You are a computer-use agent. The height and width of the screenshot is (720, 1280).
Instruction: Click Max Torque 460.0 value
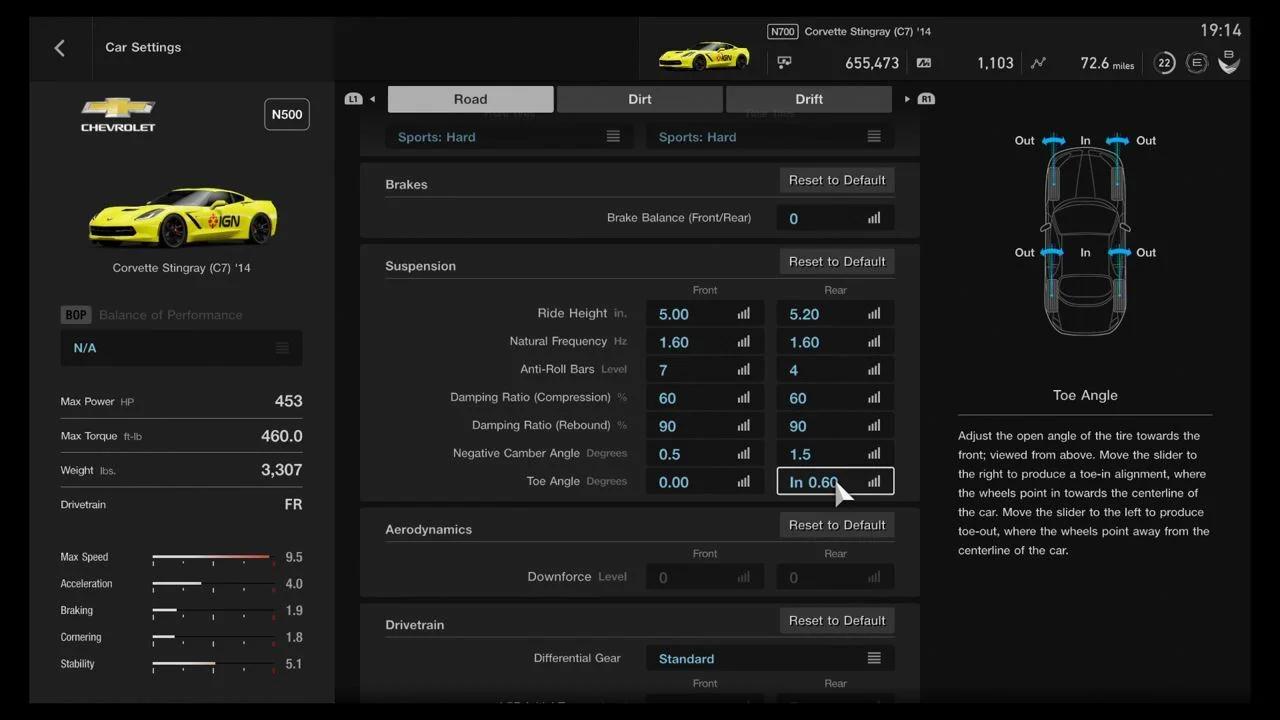point(281,436)
